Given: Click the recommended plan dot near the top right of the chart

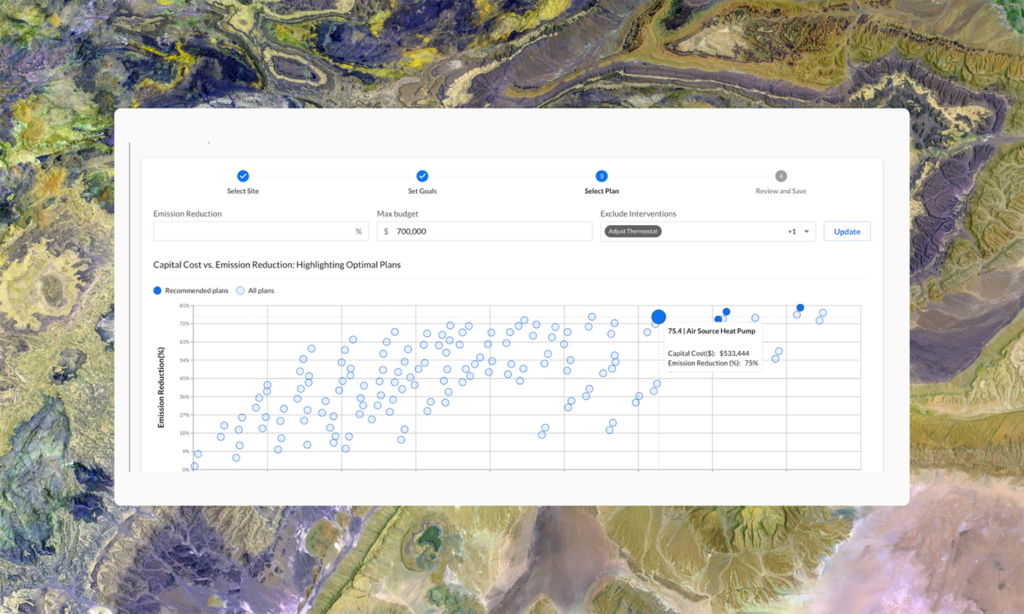Looking at the screenshot, I should tap(800, 308).
